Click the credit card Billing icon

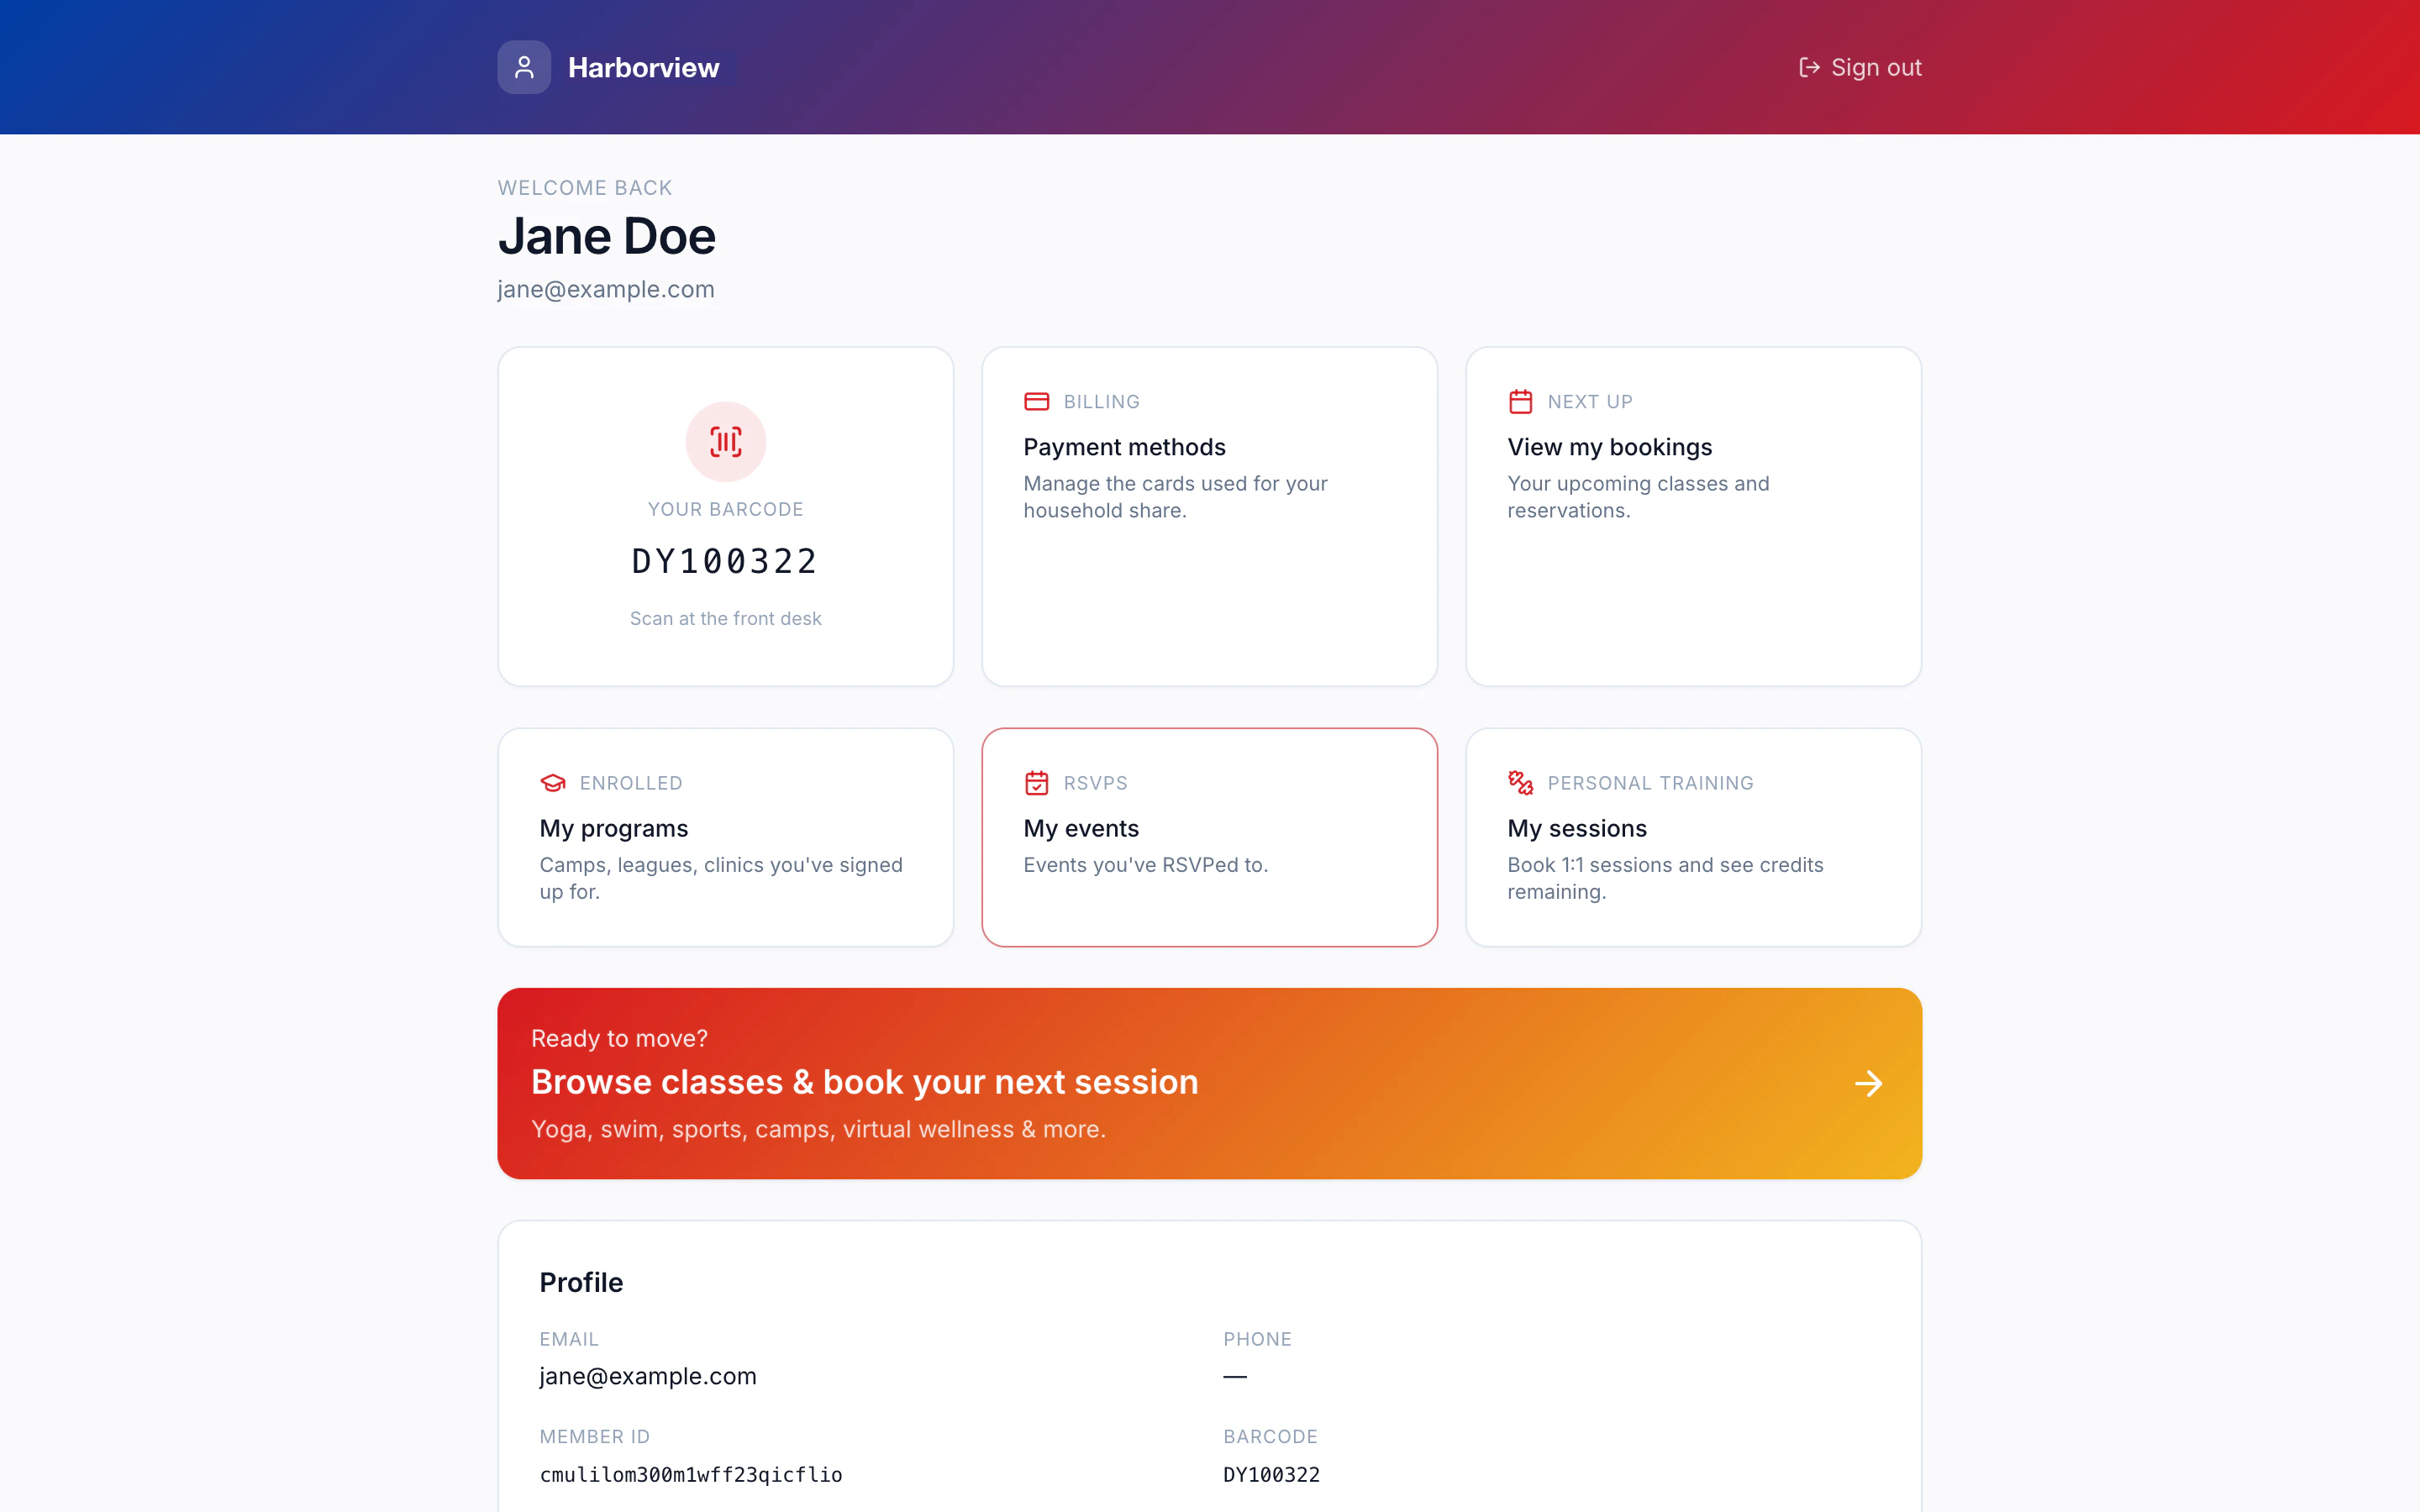pyautogui.click(x=1037, y=402)
